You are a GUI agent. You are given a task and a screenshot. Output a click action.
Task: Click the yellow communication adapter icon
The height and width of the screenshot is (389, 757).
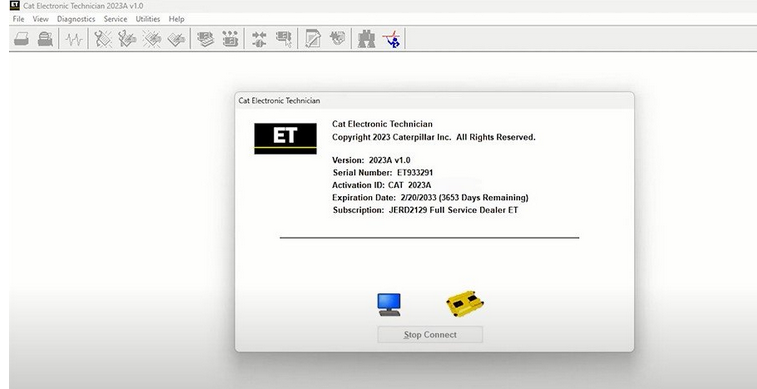[465, 304]
